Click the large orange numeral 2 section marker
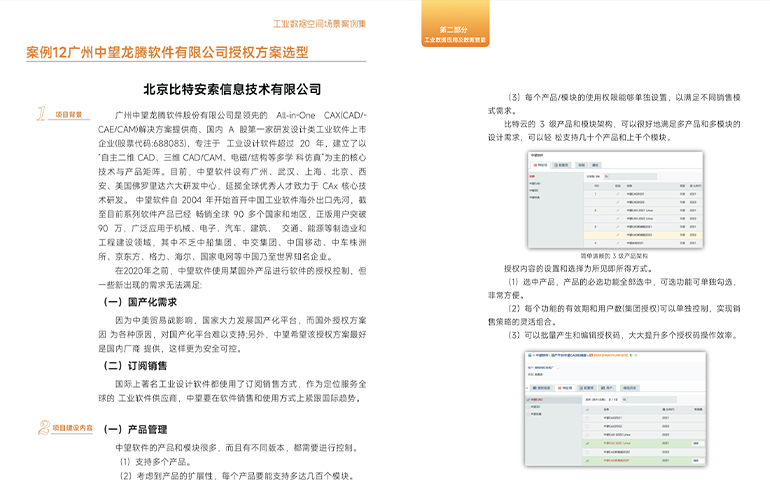 click(44, 427)
